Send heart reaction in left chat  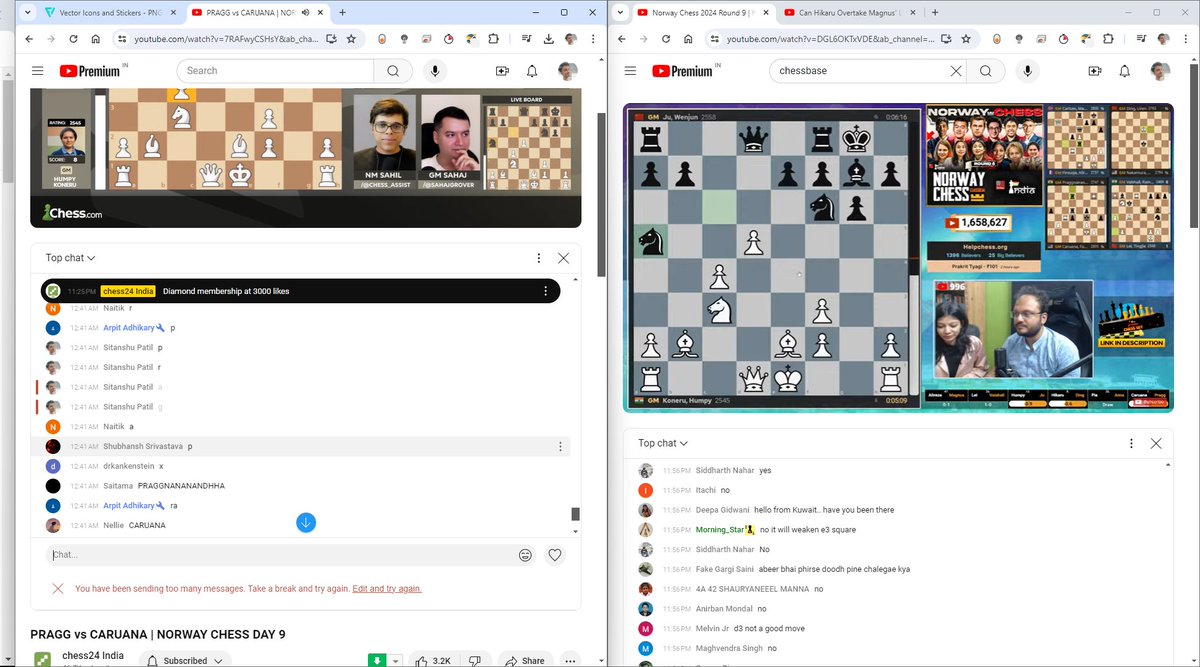(555, 555)
